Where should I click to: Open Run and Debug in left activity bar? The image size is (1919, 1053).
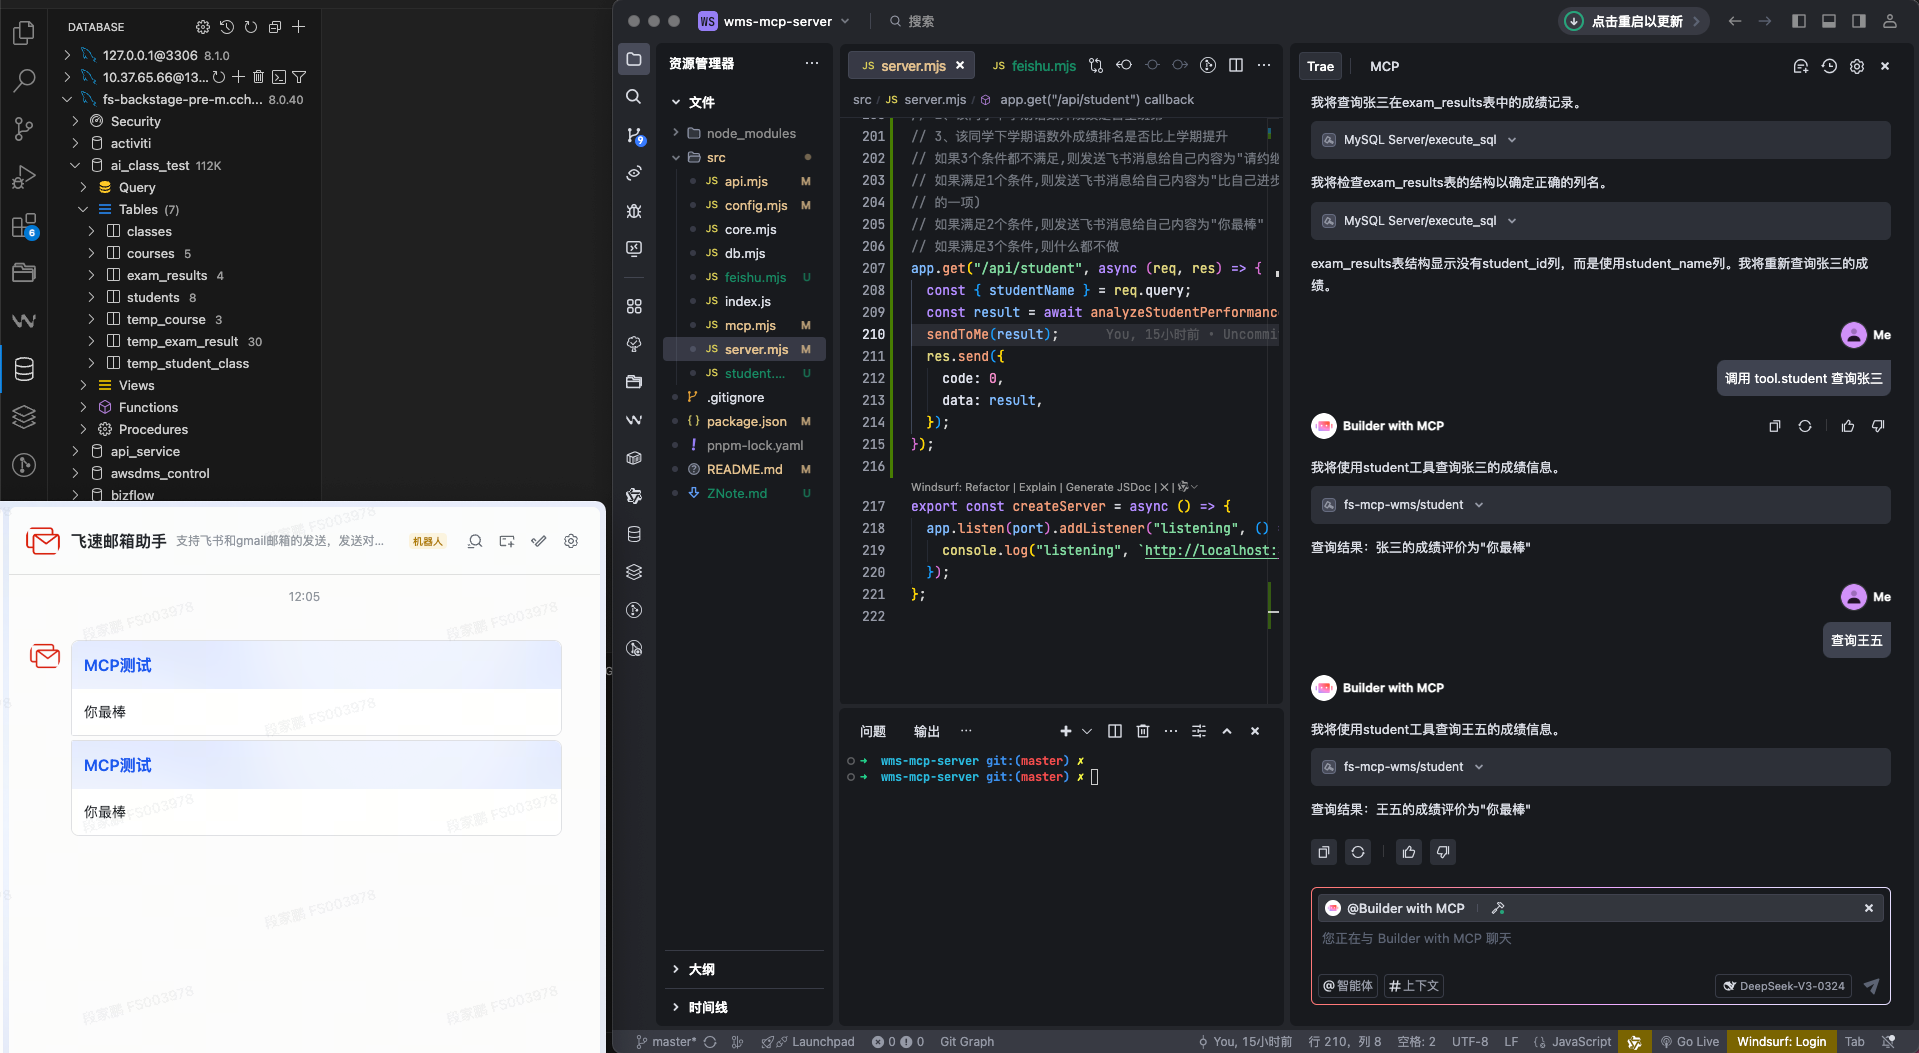point(24,177)
